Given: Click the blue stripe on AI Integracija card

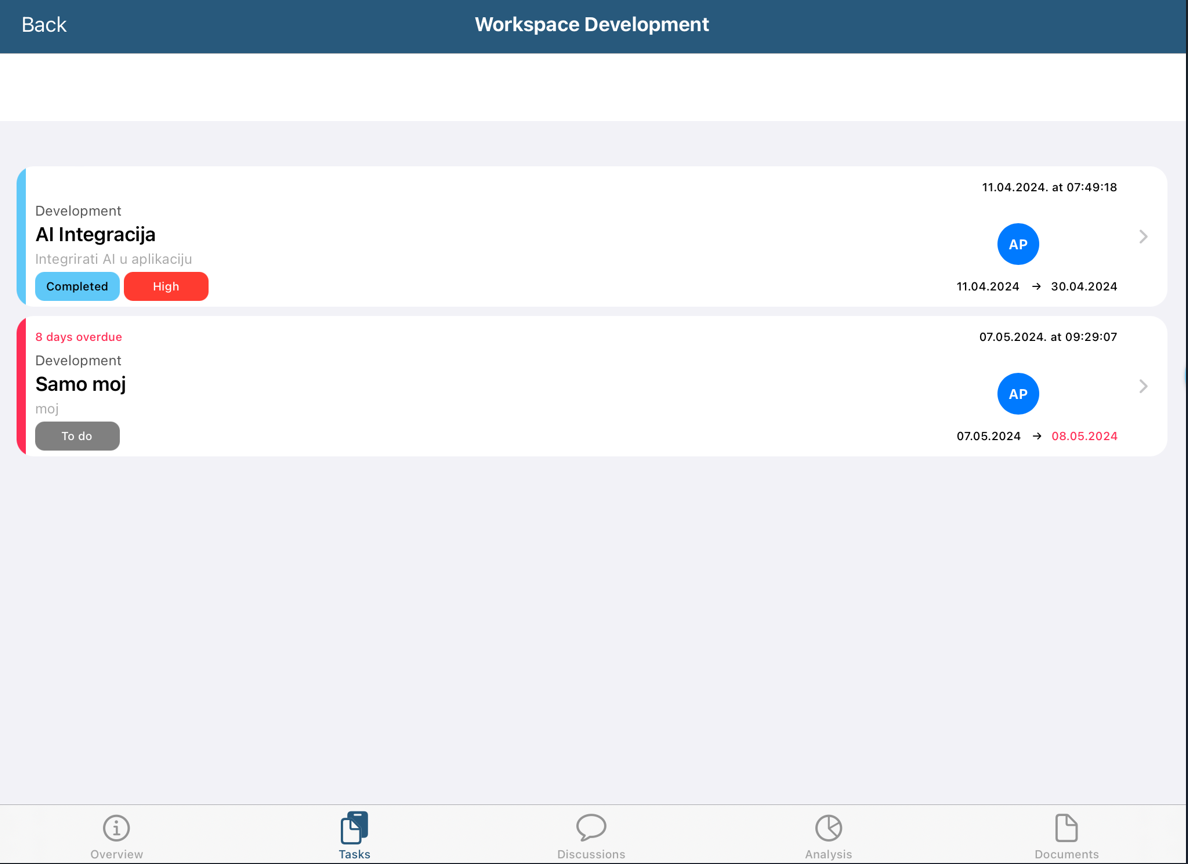Looking at the screenshot, I should click(21, 237).
